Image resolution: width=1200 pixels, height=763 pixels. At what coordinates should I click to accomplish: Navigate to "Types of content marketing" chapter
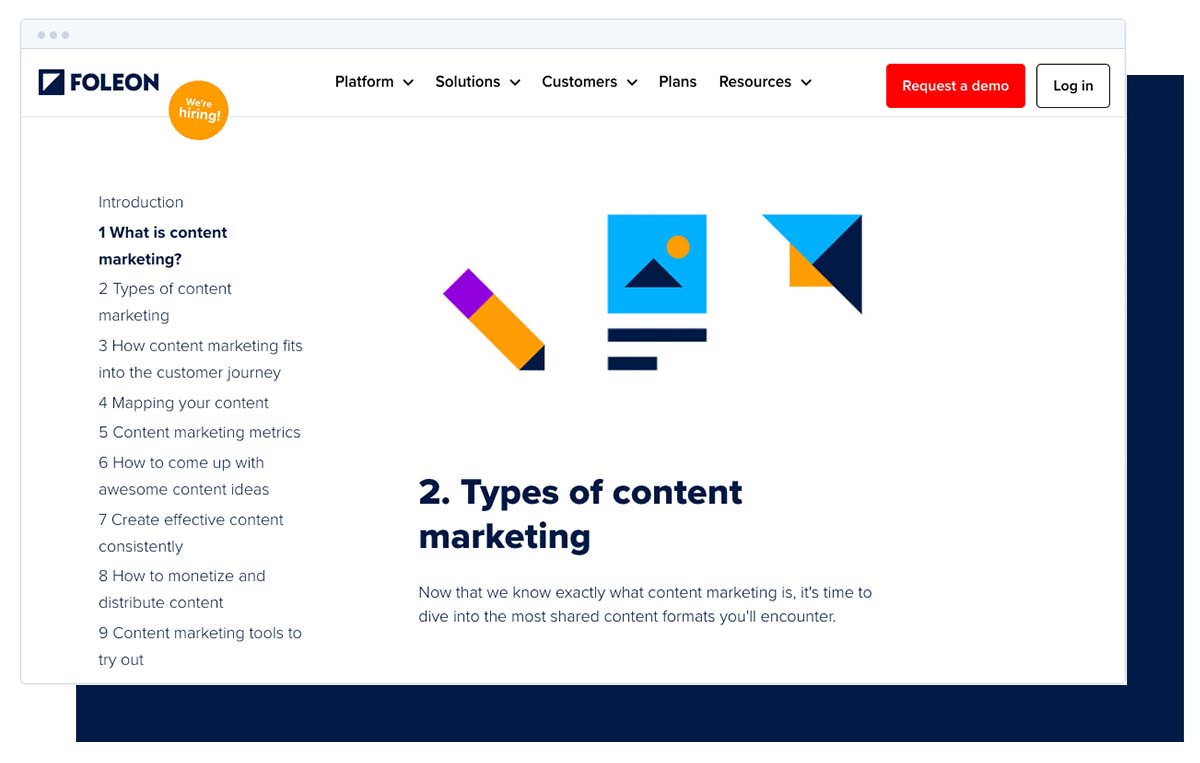pos(165,301)
